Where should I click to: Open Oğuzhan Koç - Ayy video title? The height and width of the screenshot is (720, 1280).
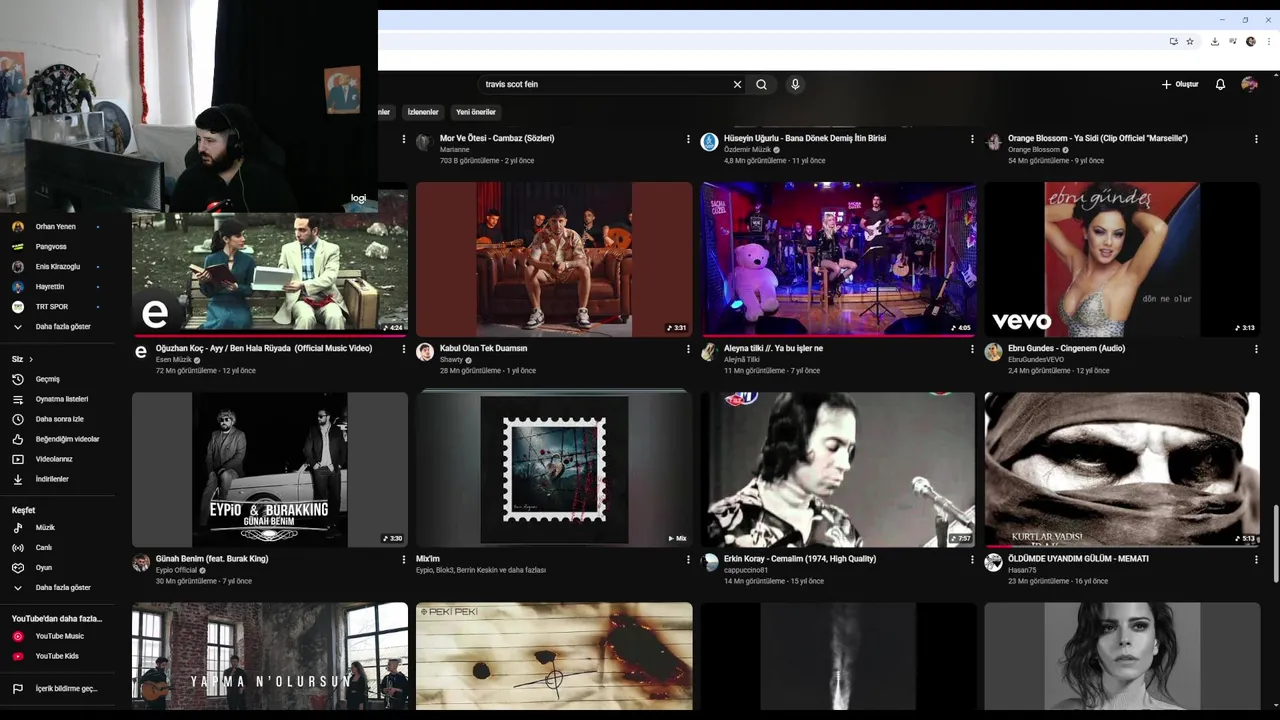click(264, 348)
